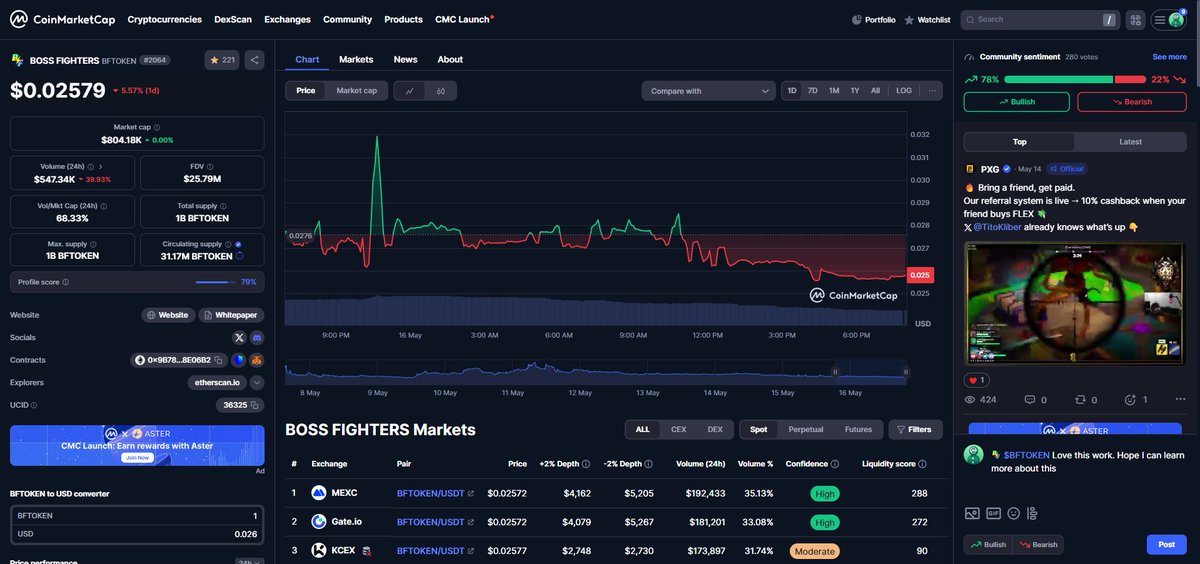Open the Whitepaper link
The width and height of the screenshot is (1200, 564).
pyautogui.click(x=229, y=315)
